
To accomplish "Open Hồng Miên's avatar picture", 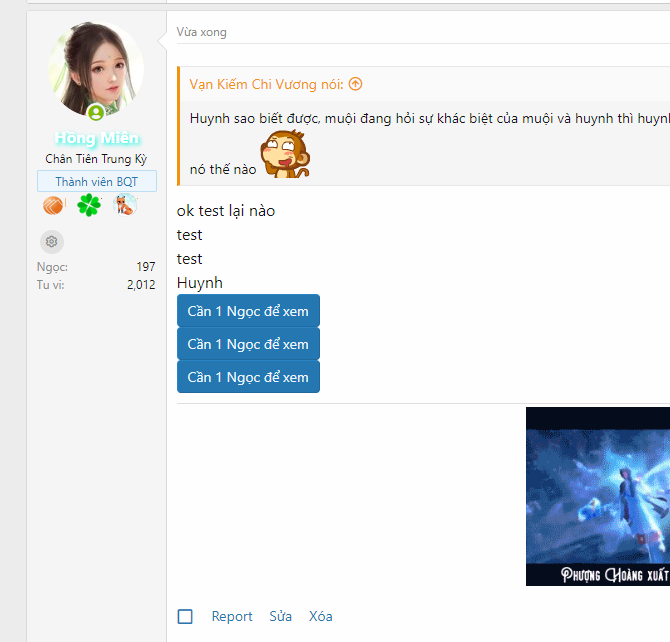I will click(x=96, y=68).
